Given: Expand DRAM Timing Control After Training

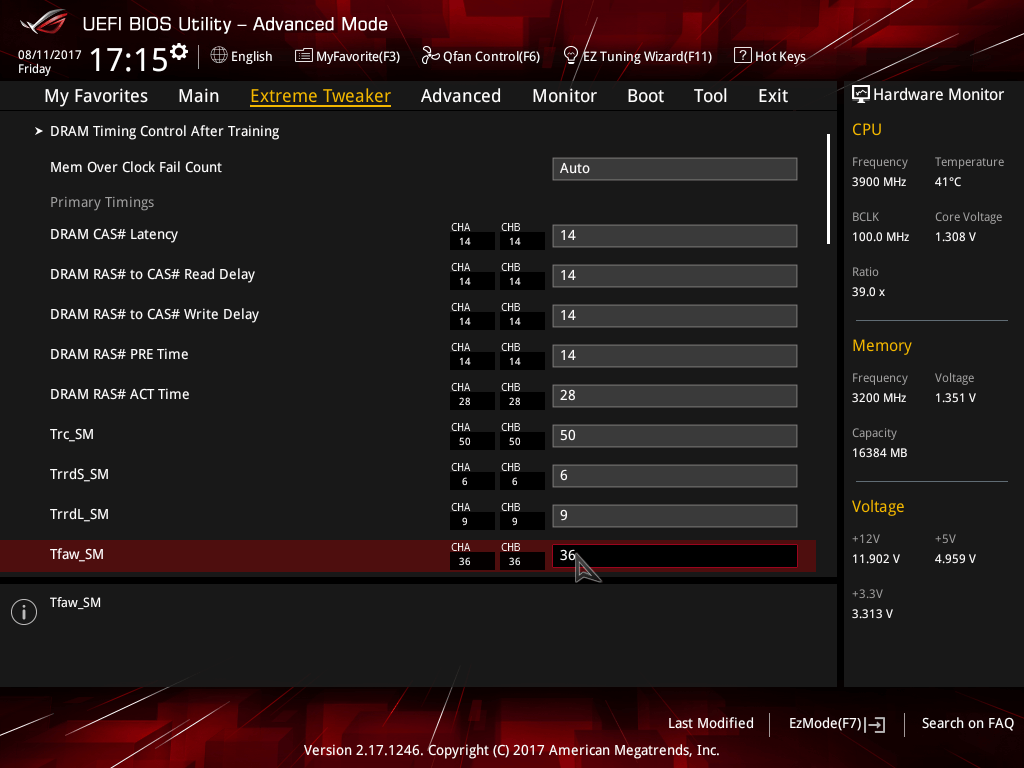Looking at the screenshot, I should (164, 131).
